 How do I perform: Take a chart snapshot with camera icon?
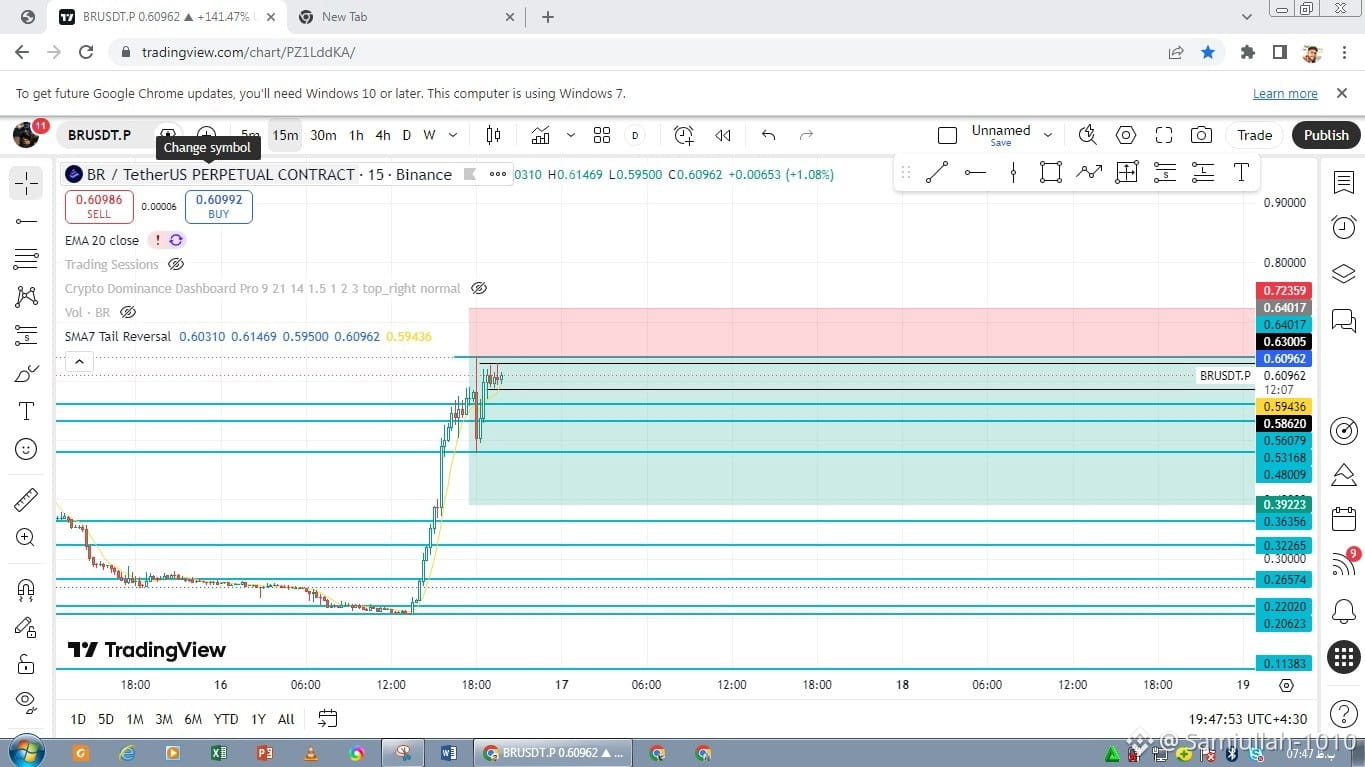pyautogui.click(x=1201, y=135)
